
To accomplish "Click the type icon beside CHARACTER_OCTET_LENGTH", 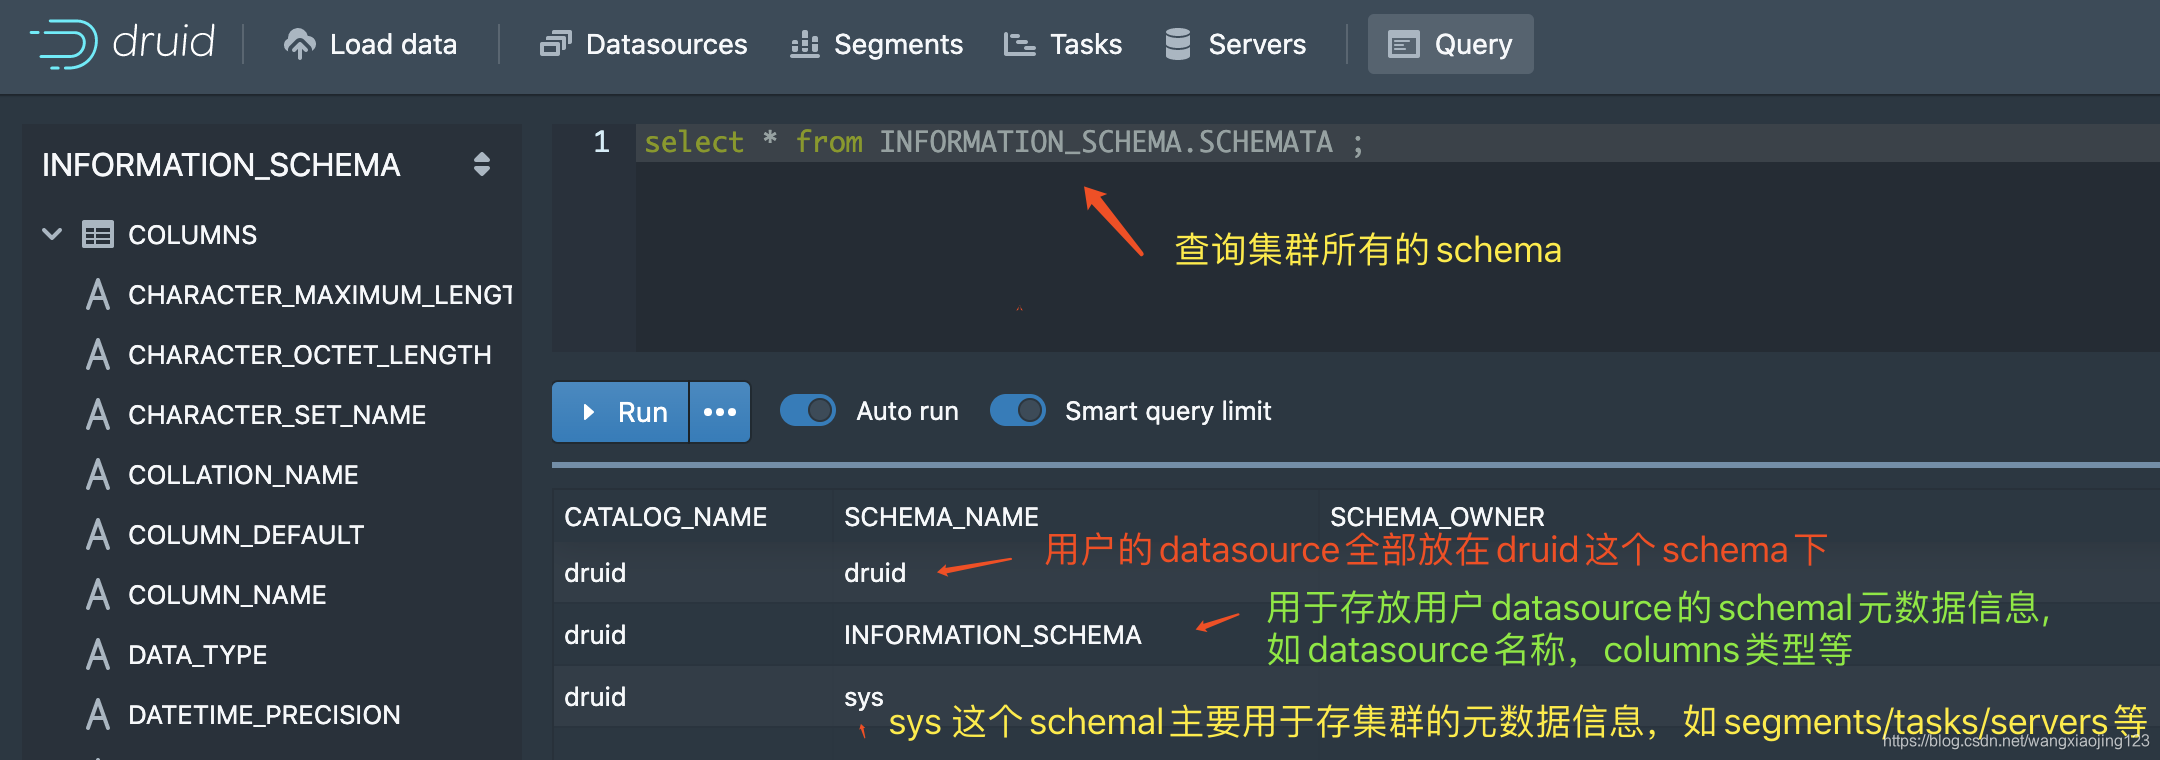I will (98, 355).
